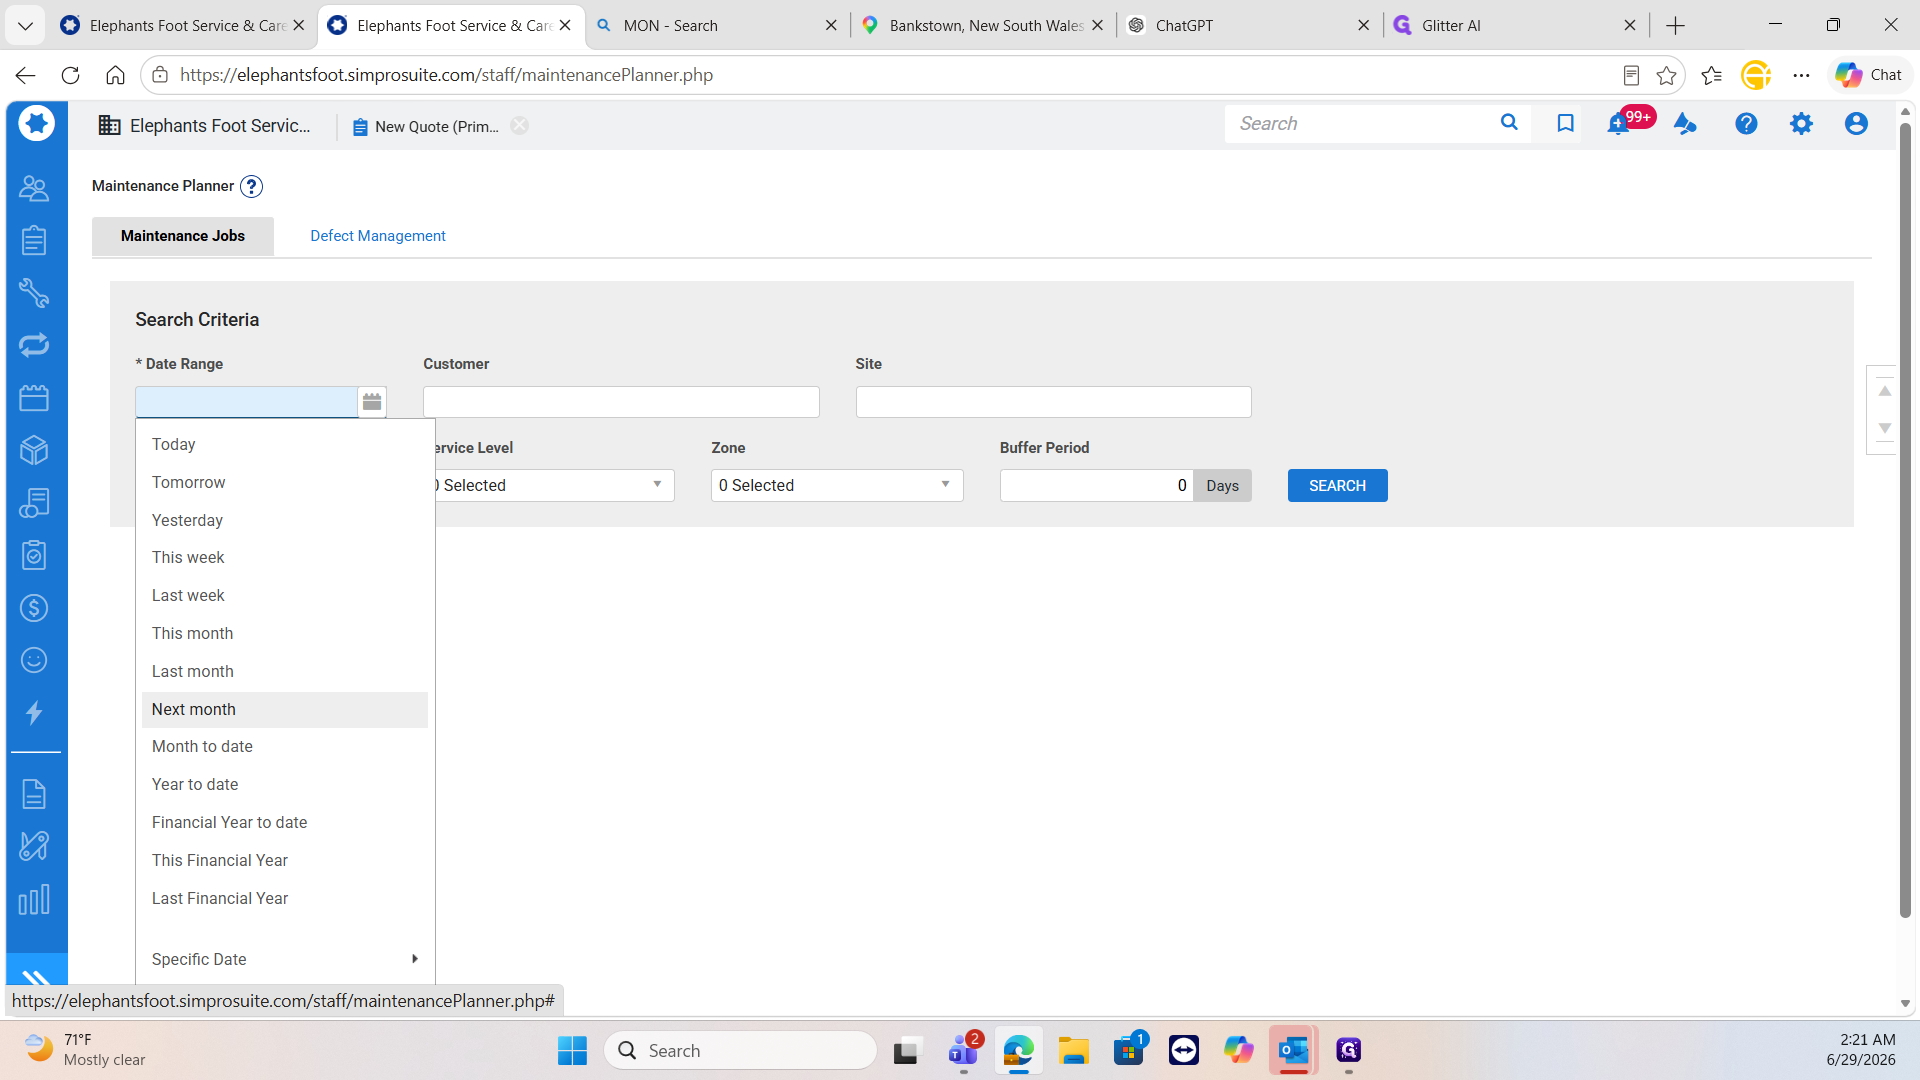Open the browser tab list chevron
This screenshot has height=1080, width=1920.
(x=25, y=26)
